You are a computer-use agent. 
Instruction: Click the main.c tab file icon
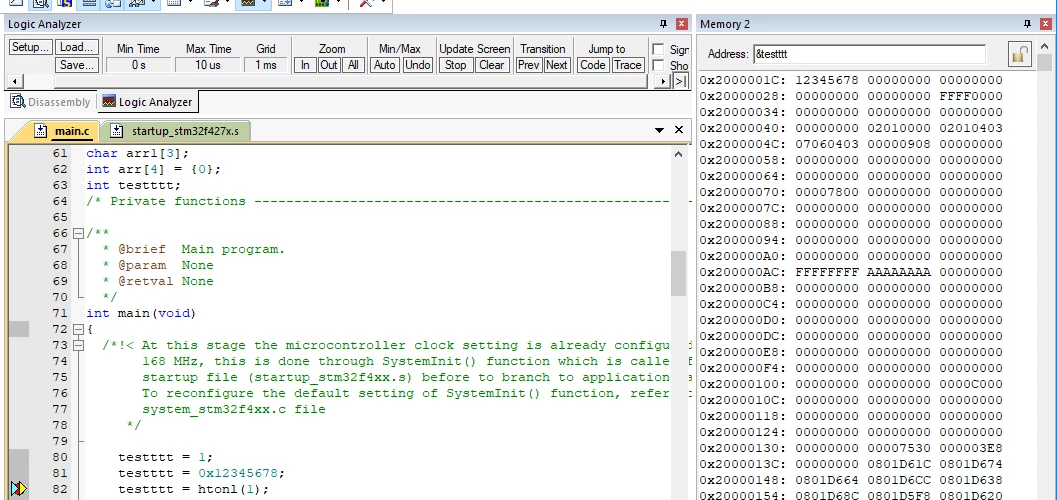point(41,131)
